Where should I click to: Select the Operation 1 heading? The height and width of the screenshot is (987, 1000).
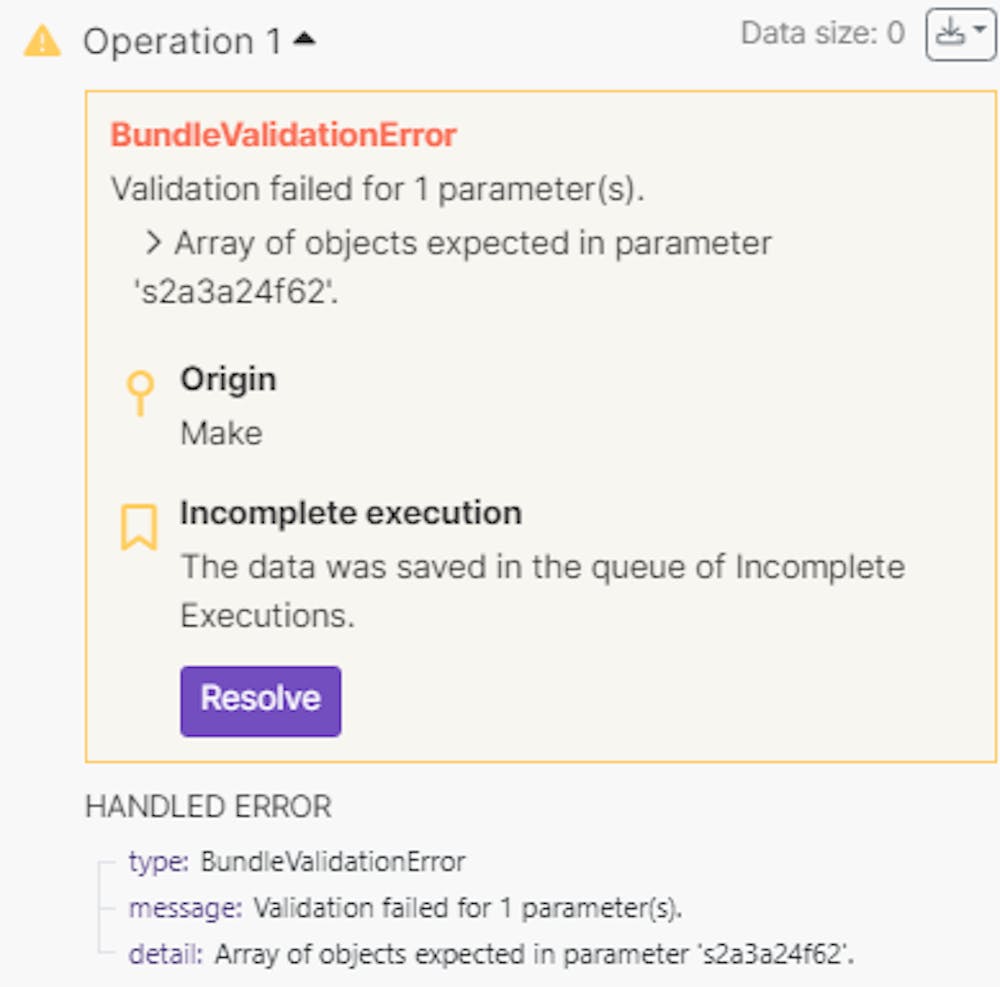pyautogui.click(x=181, y=42)
